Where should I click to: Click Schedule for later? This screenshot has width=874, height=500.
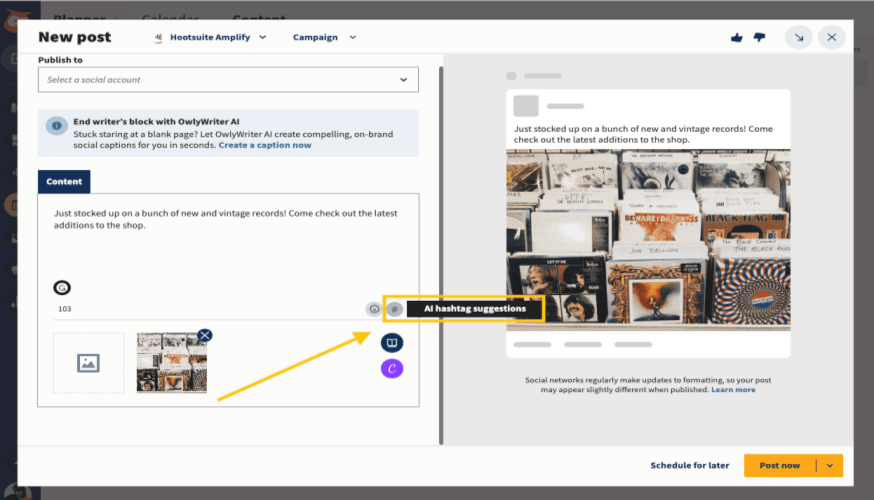[689, 465]
